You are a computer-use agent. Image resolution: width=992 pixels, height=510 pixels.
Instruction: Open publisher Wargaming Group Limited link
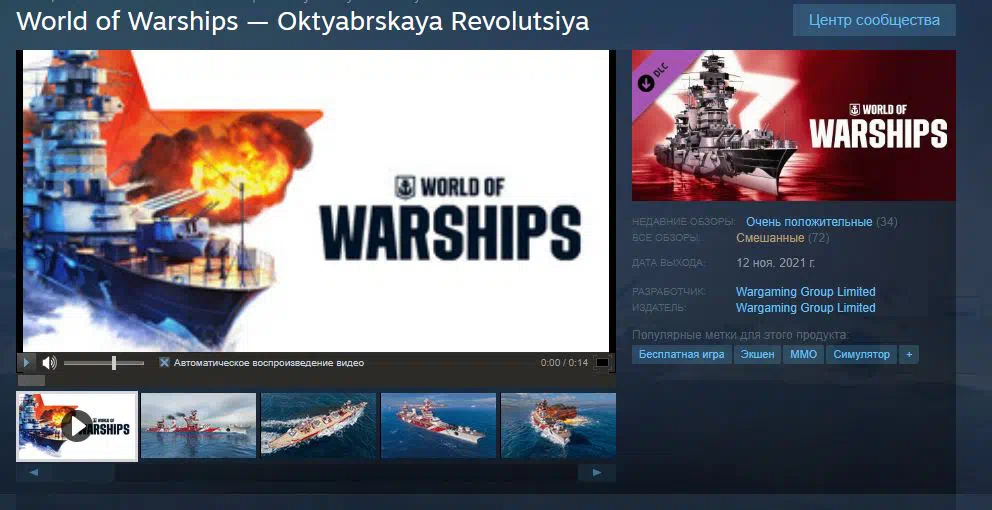click(805, 308)
